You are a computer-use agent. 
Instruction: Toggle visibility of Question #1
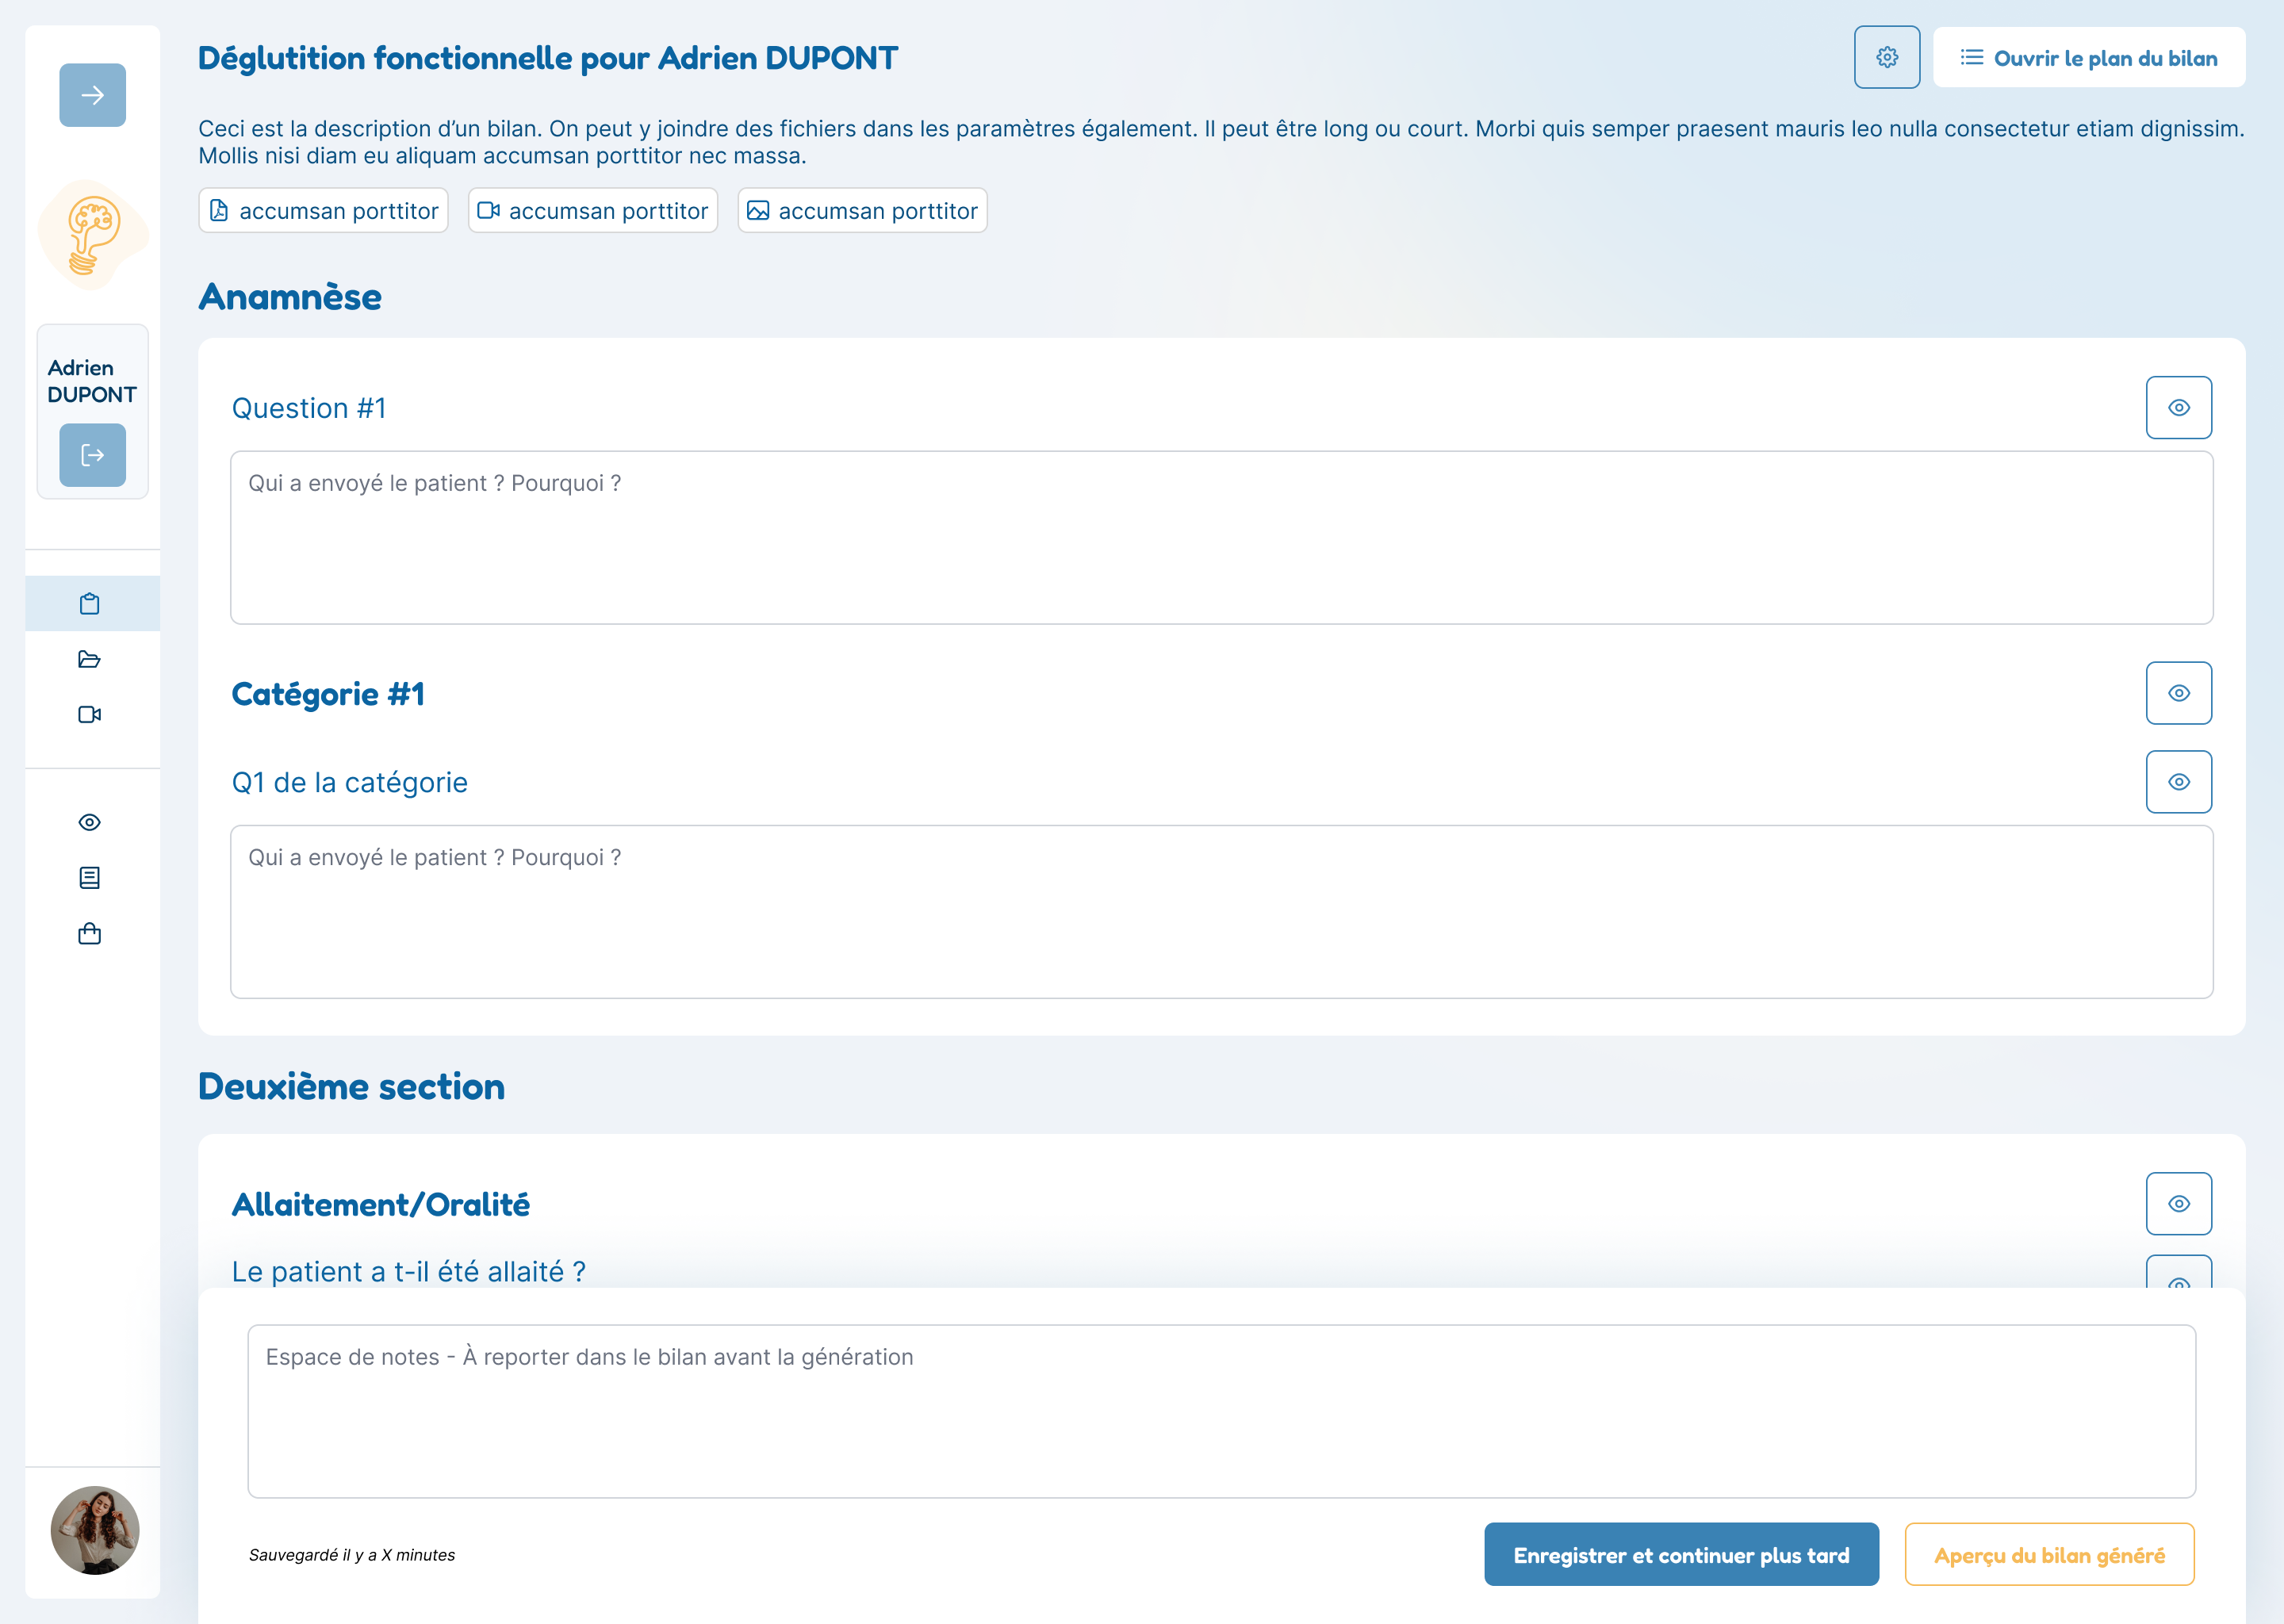pos(2178,407)
